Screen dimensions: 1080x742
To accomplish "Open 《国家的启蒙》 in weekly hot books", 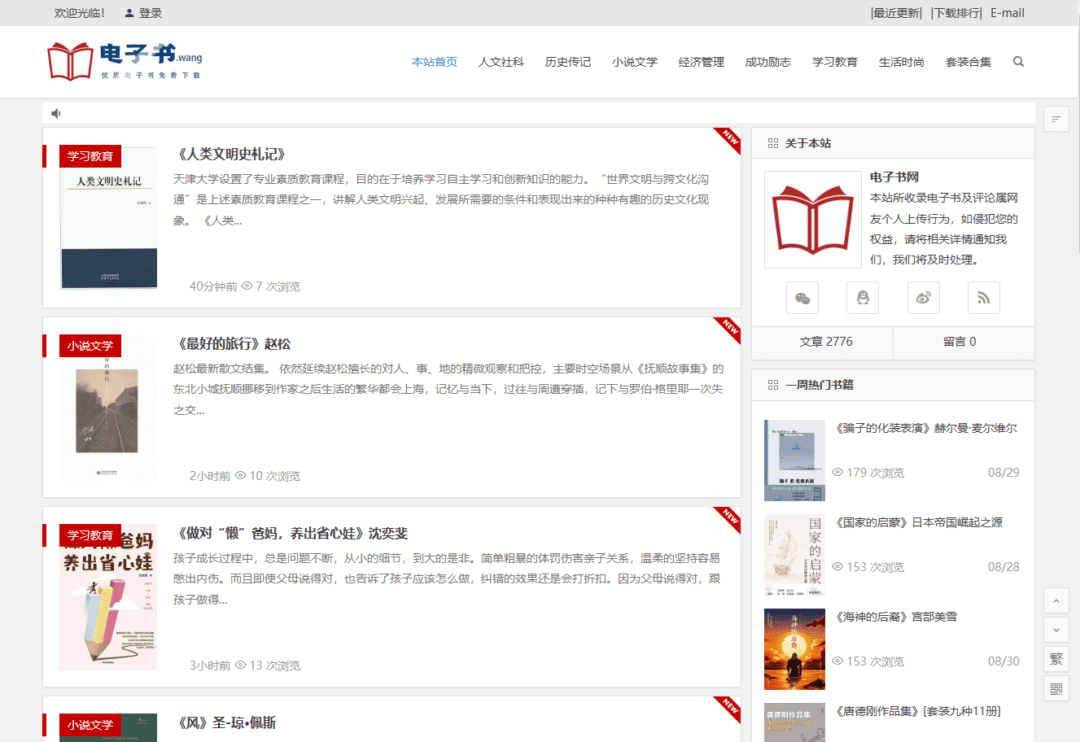I will (918, 522).
